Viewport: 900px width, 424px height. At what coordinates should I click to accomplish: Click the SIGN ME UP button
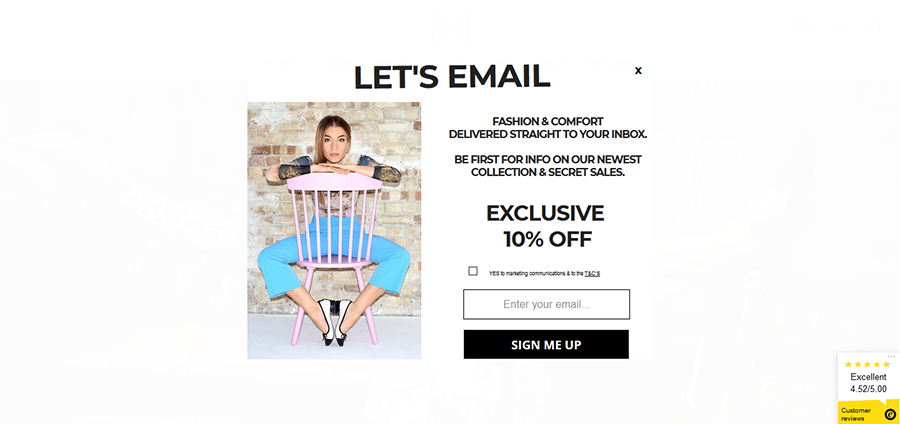(x=546, y=344)
